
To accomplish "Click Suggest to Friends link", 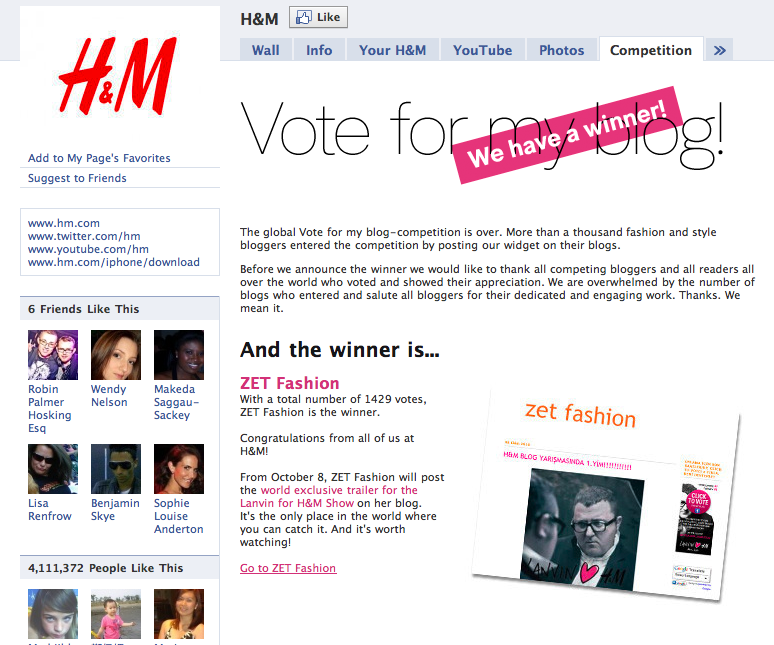I will click(x=77, y=178).
